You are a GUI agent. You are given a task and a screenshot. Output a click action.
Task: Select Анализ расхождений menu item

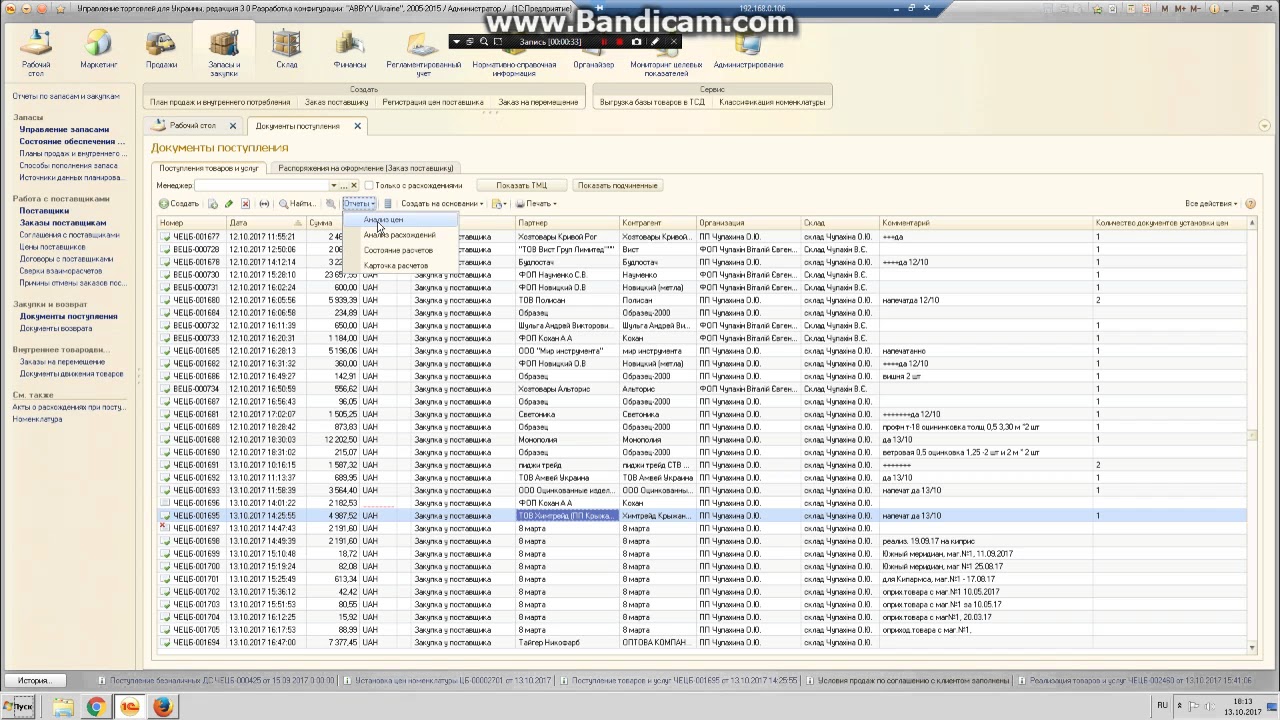pos(399,235)
